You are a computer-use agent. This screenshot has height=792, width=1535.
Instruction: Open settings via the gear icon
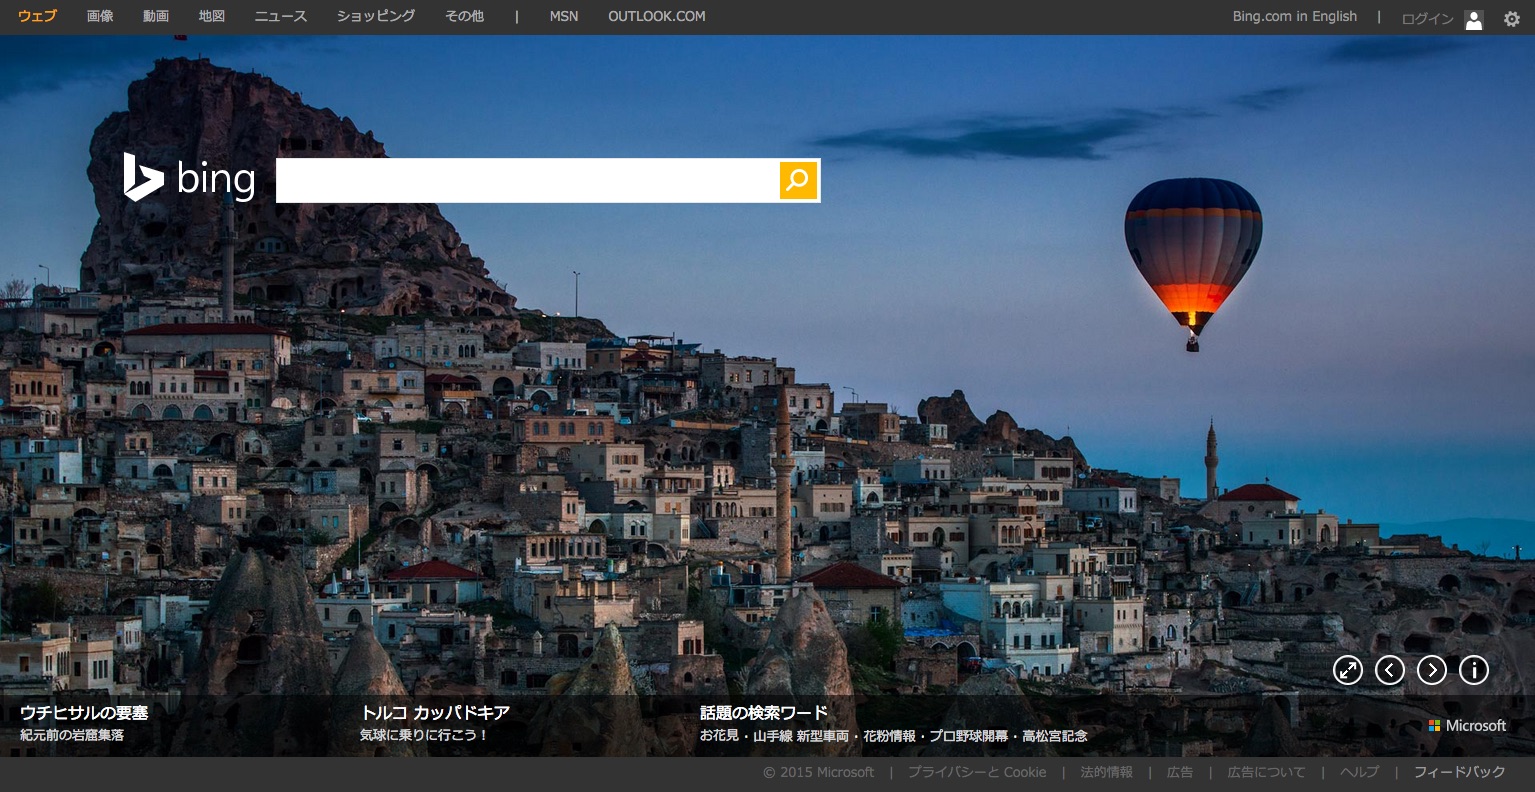[1511, 19]
